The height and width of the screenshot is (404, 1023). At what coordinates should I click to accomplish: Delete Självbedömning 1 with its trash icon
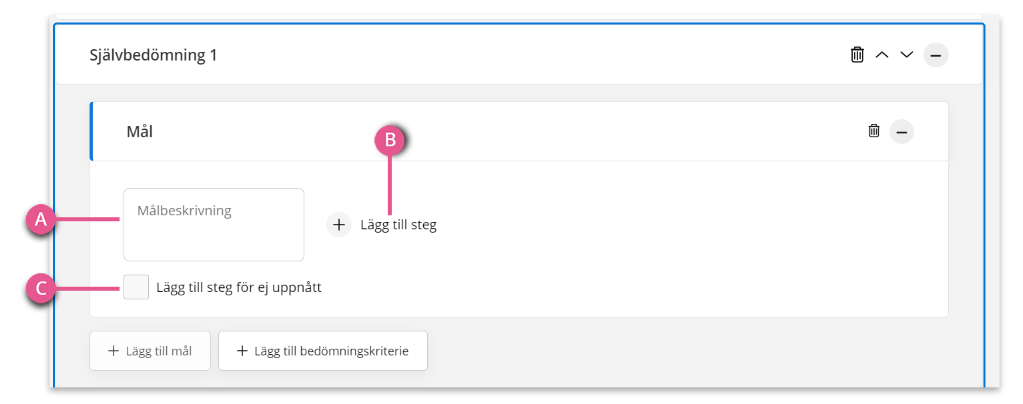pos(857,55)
